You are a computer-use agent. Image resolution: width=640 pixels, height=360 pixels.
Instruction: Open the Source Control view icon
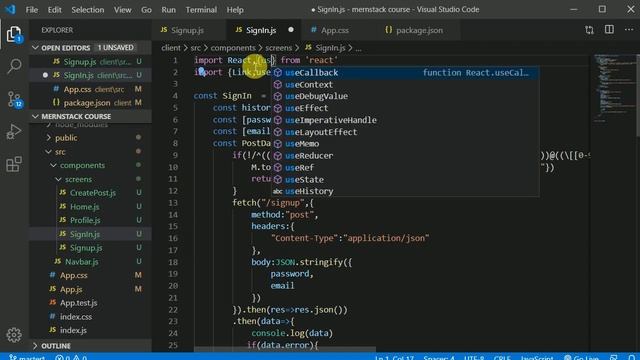[x=14, y=99]
